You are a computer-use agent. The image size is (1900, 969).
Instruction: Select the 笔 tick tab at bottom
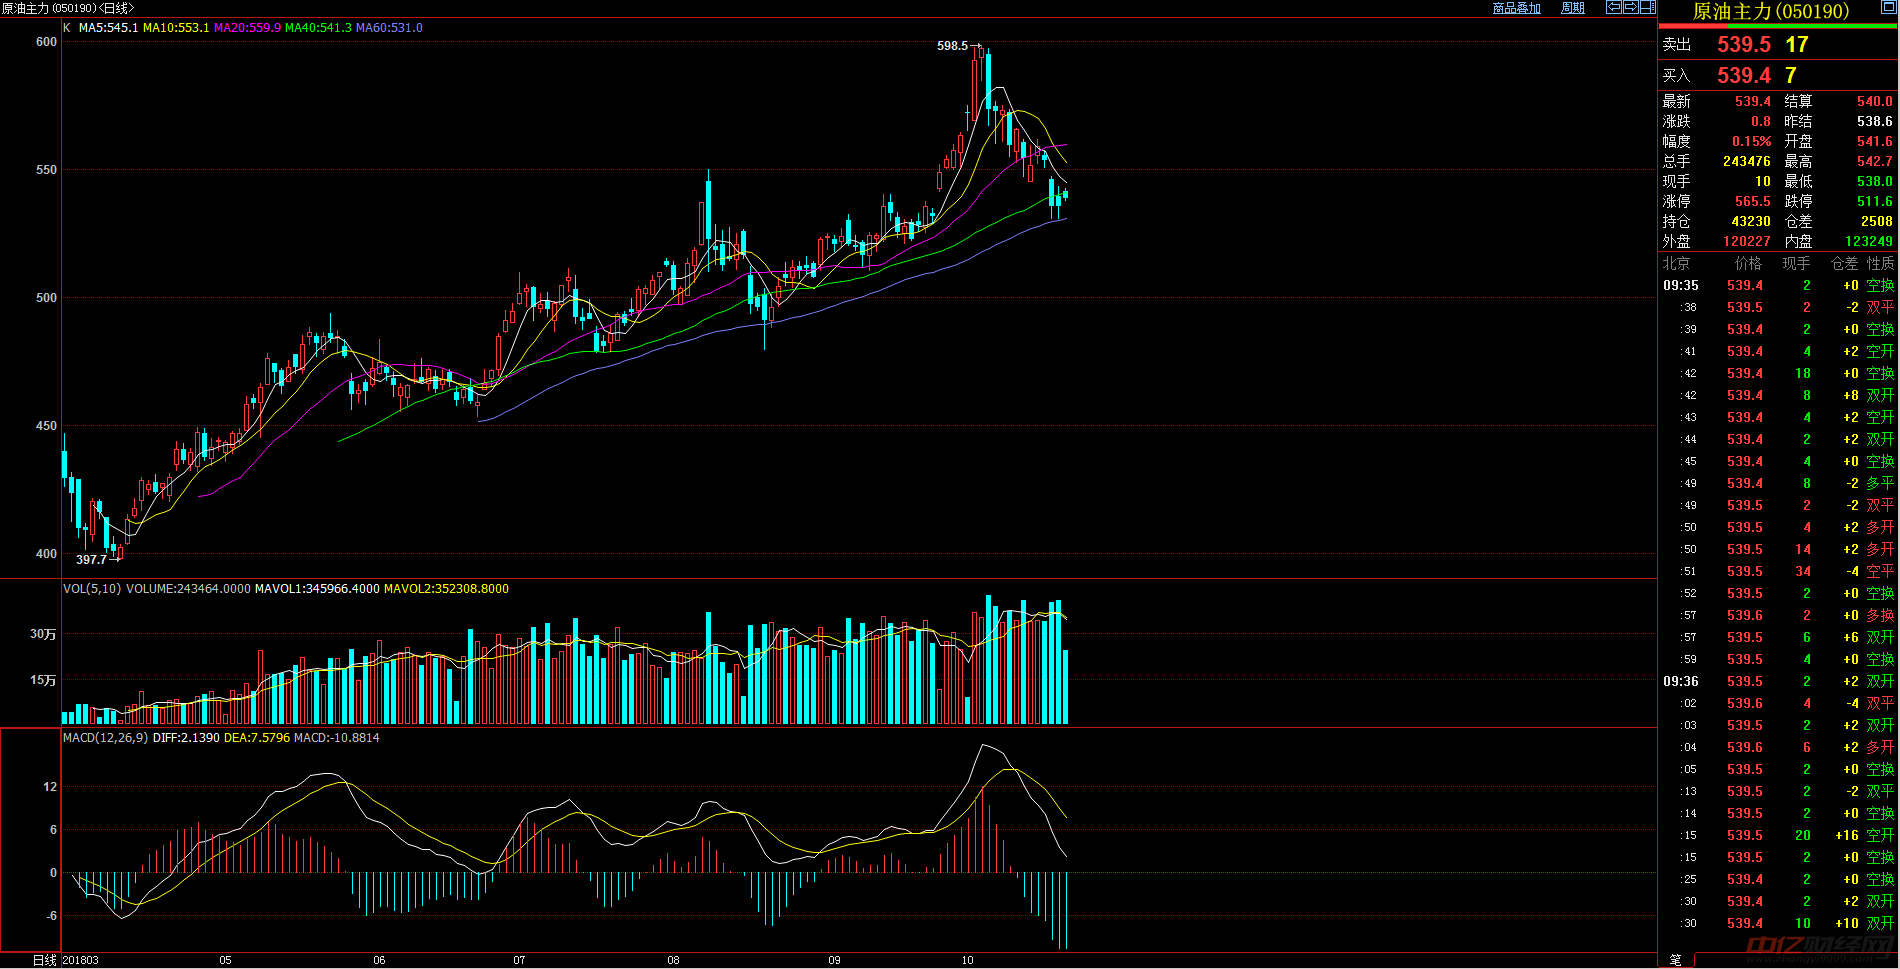point(1675,960)
